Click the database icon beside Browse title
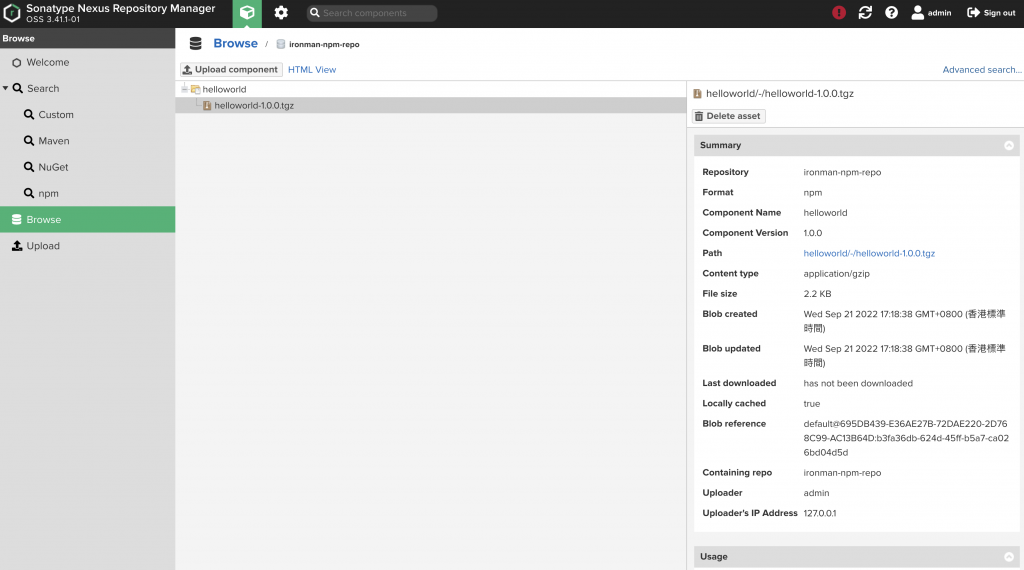The image size is (1024, 570). pos(195,44)
